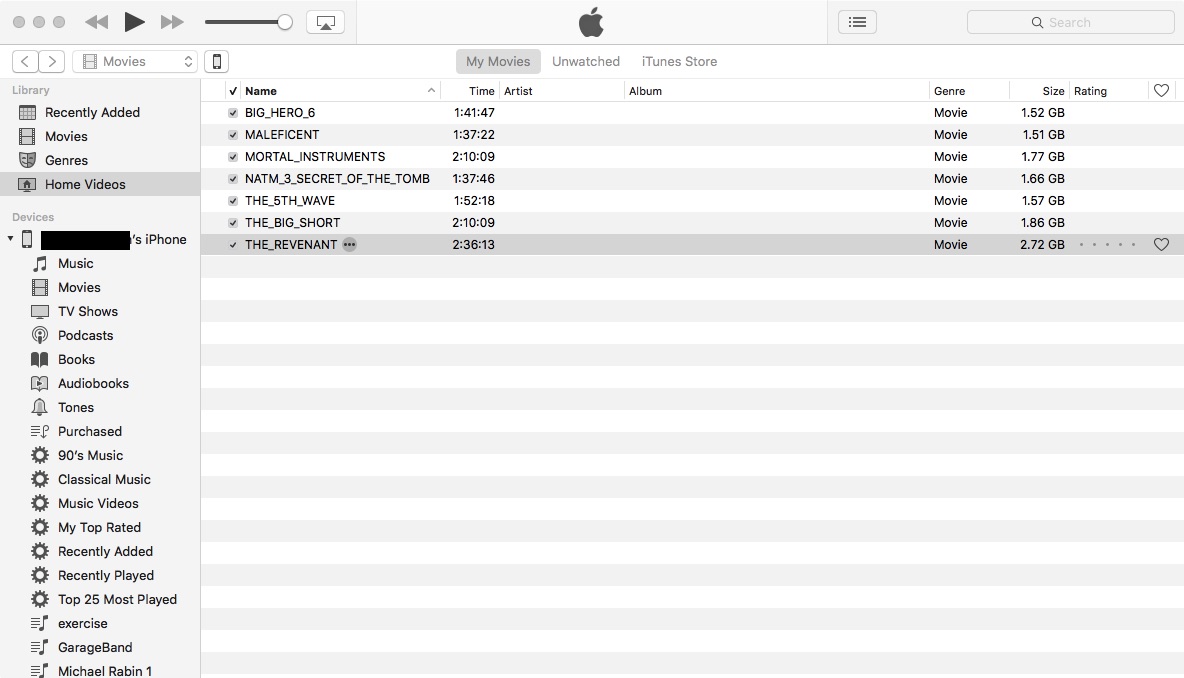Open device's Recently Added smart playlist
This screenshot has height=678, width=1184.
pyautogui.click(x=100, y=552)
